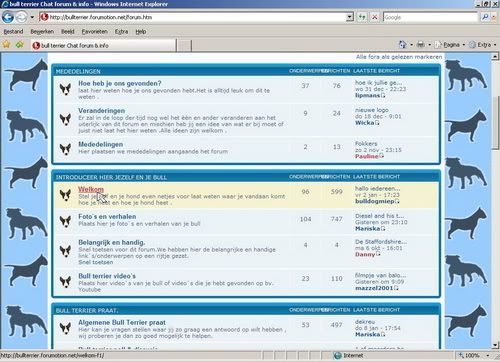Open the Favorieten menu
The height and width of the screenshot is (362, 500).
[x=95, y=32]
